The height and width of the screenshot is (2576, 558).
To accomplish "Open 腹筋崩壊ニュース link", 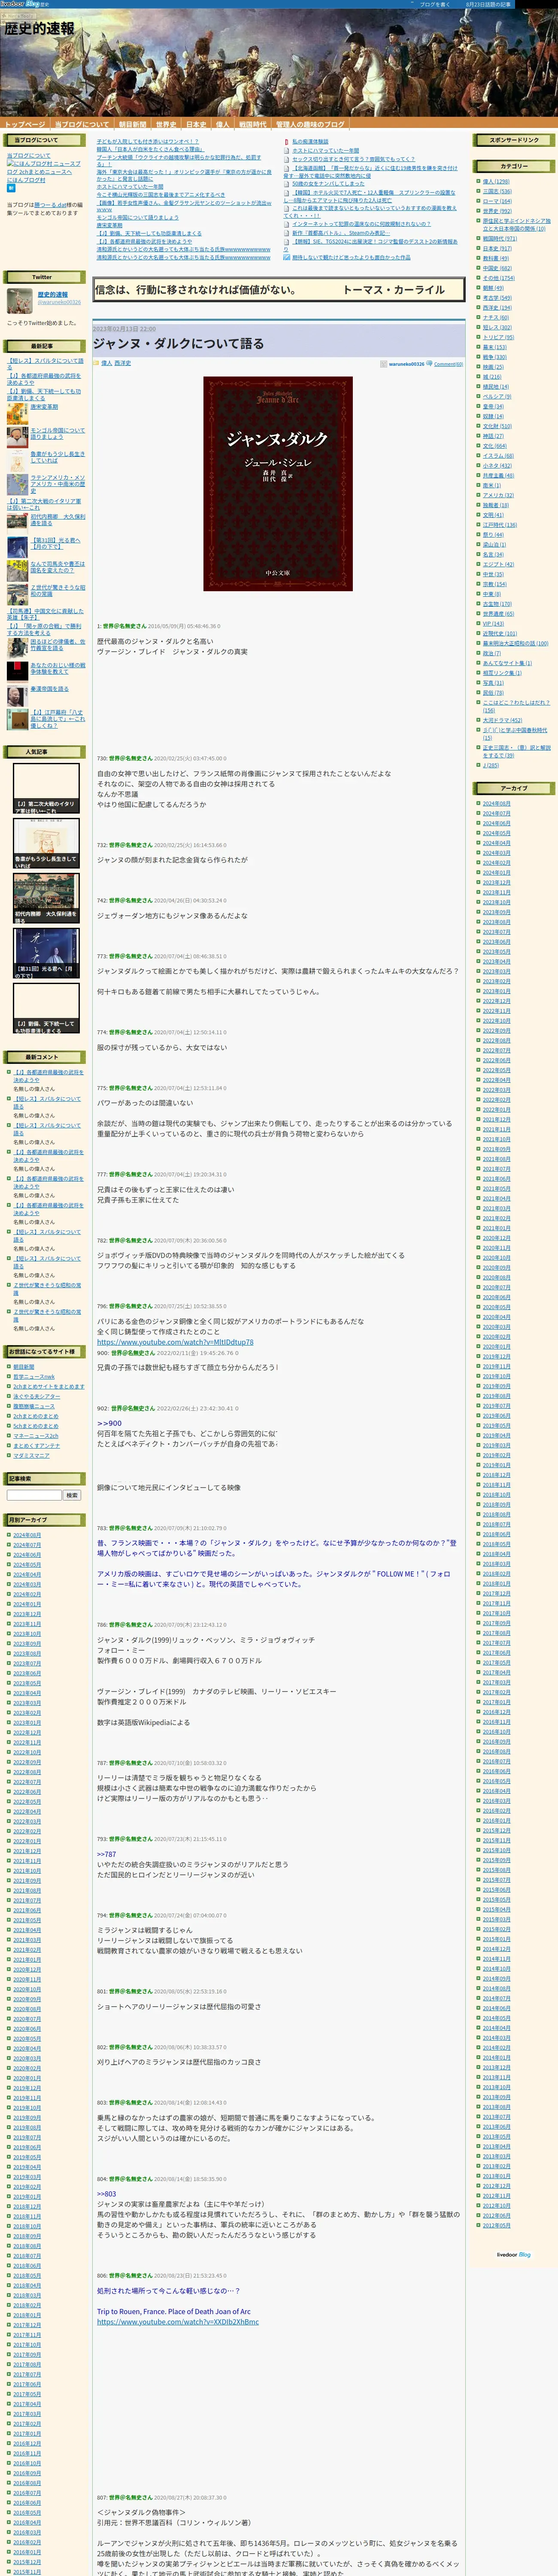I will (x=33, y=1406).
